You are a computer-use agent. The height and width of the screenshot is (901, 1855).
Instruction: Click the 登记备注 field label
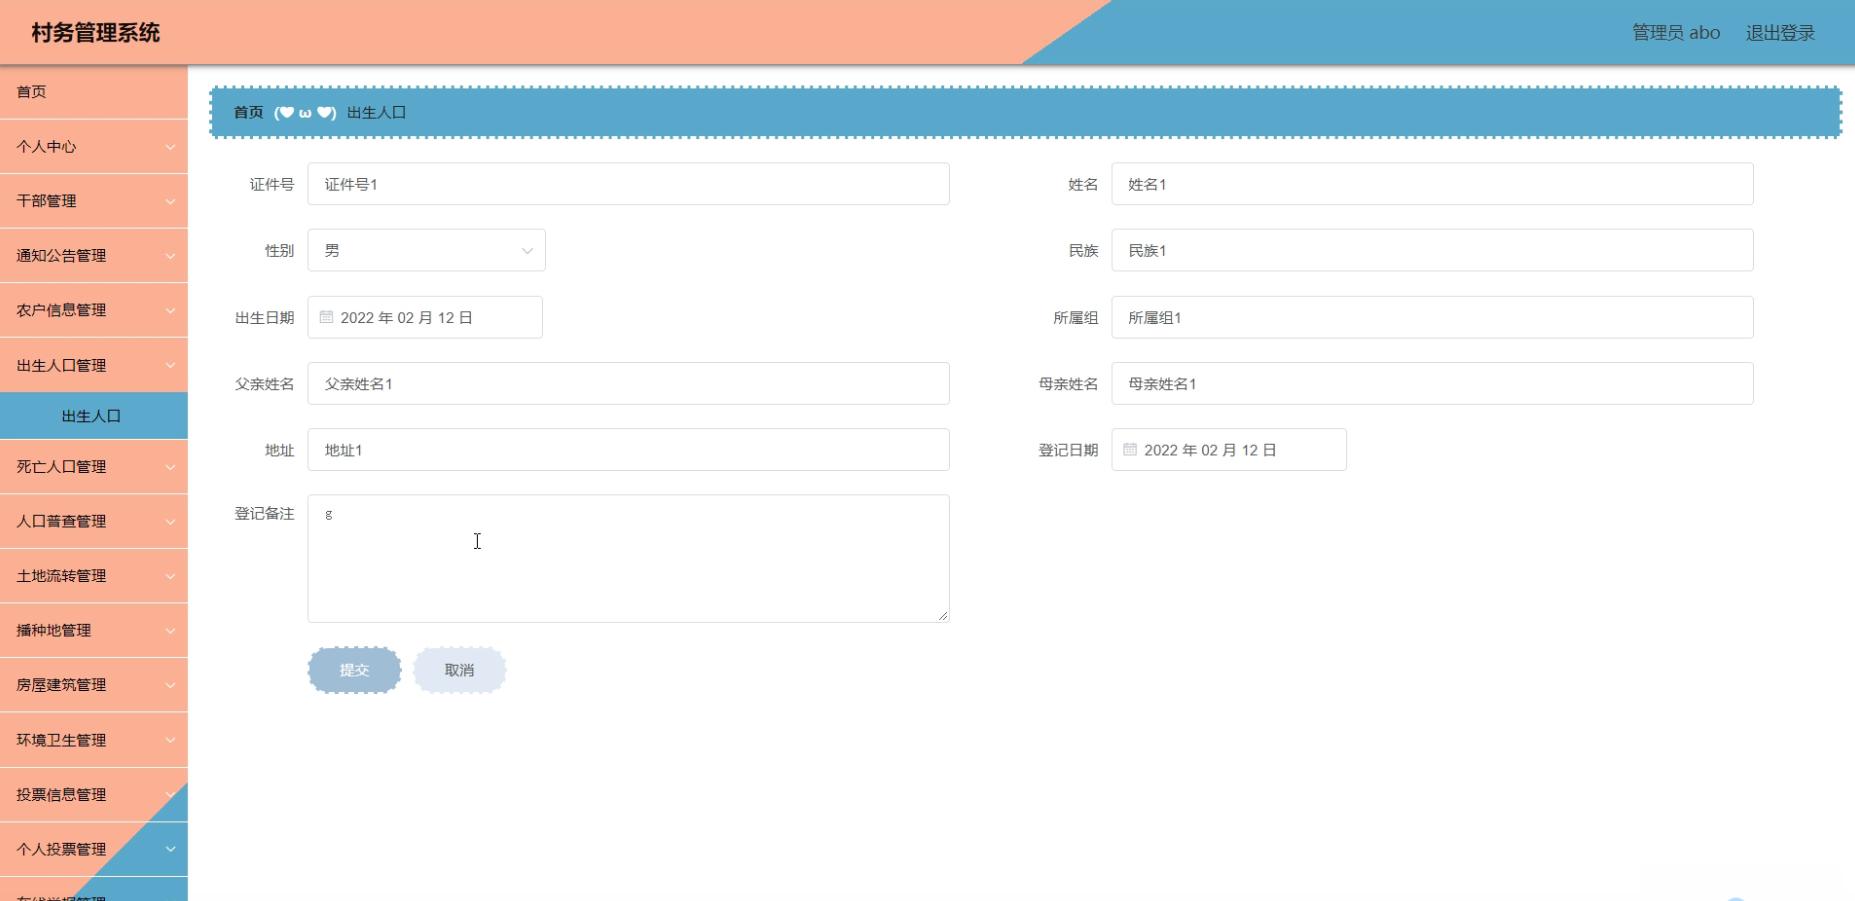coord(264,514)
